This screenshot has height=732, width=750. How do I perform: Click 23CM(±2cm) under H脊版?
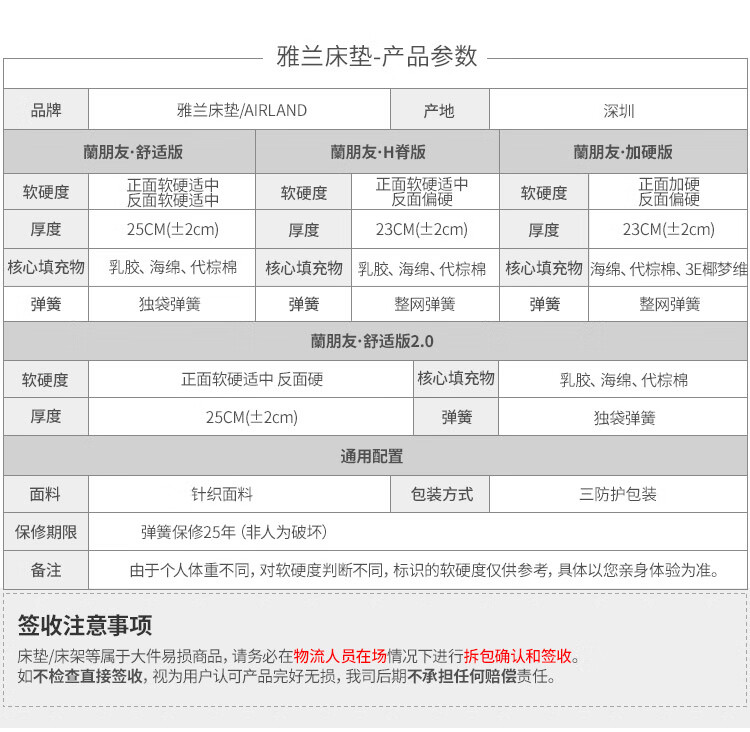pos(421,229)
